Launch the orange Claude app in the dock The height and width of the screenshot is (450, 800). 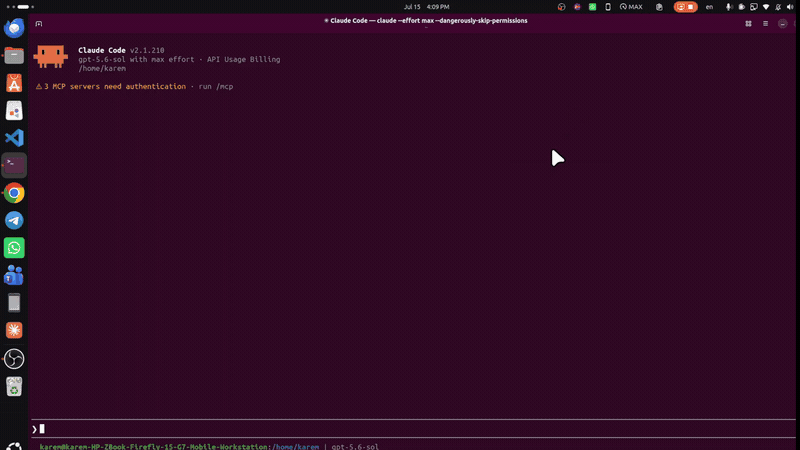(14, 331)
